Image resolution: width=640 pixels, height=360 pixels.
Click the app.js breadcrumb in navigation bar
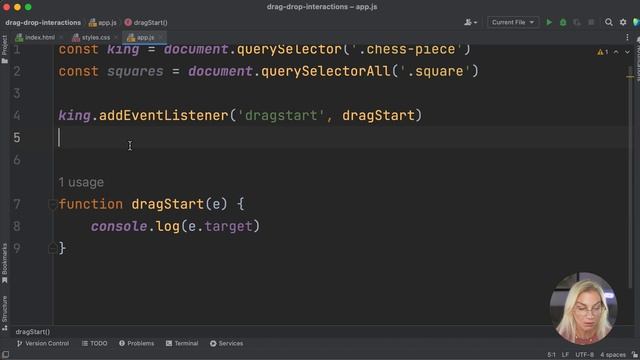[102, 22]
